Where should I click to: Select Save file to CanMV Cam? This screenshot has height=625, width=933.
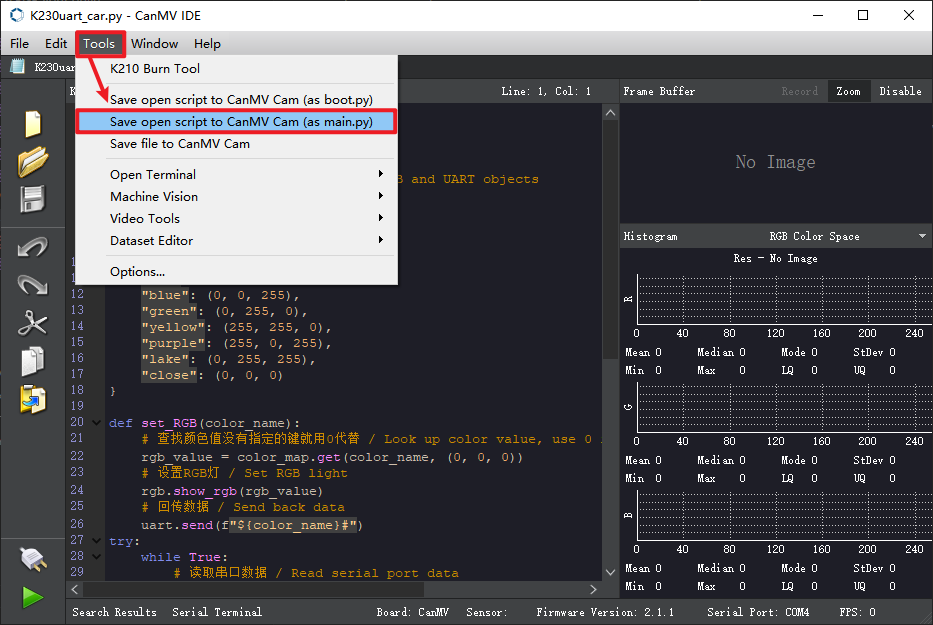click(x=237, y=143)
